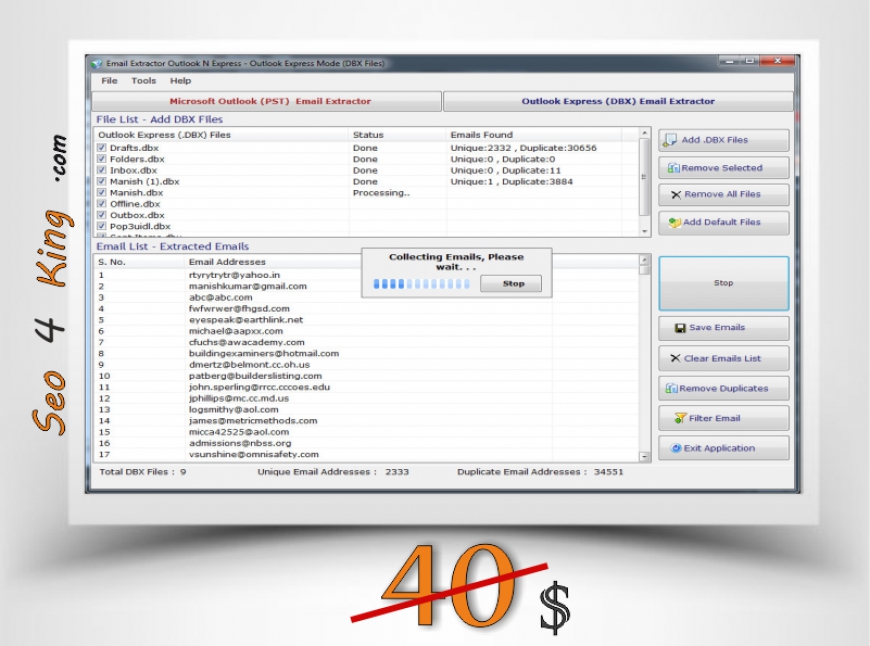870x646 pixels.
Task: Open the Tools menu
Action: click(x=144, y=80)
